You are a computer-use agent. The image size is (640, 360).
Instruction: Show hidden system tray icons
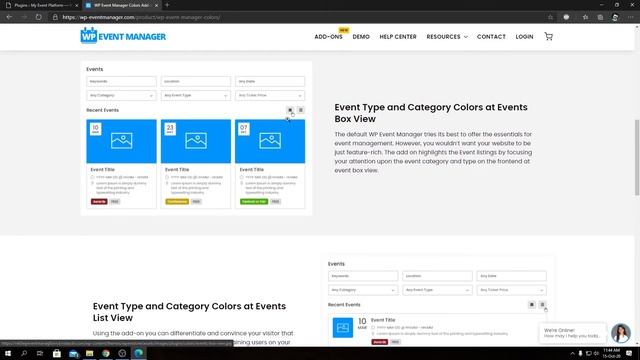point(572,353)
